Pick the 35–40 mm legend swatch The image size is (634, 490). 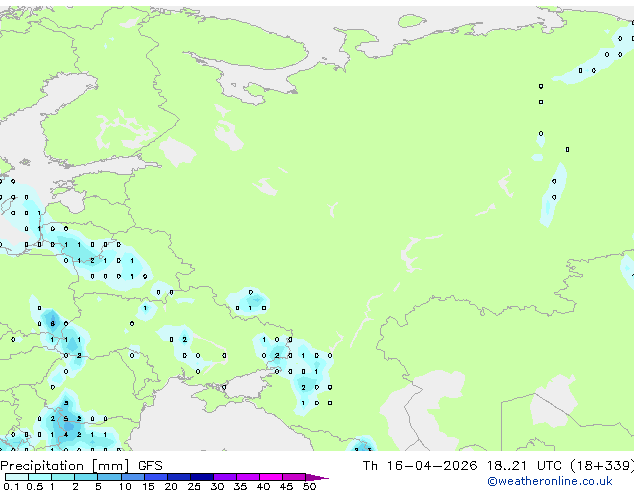(248, 477)
